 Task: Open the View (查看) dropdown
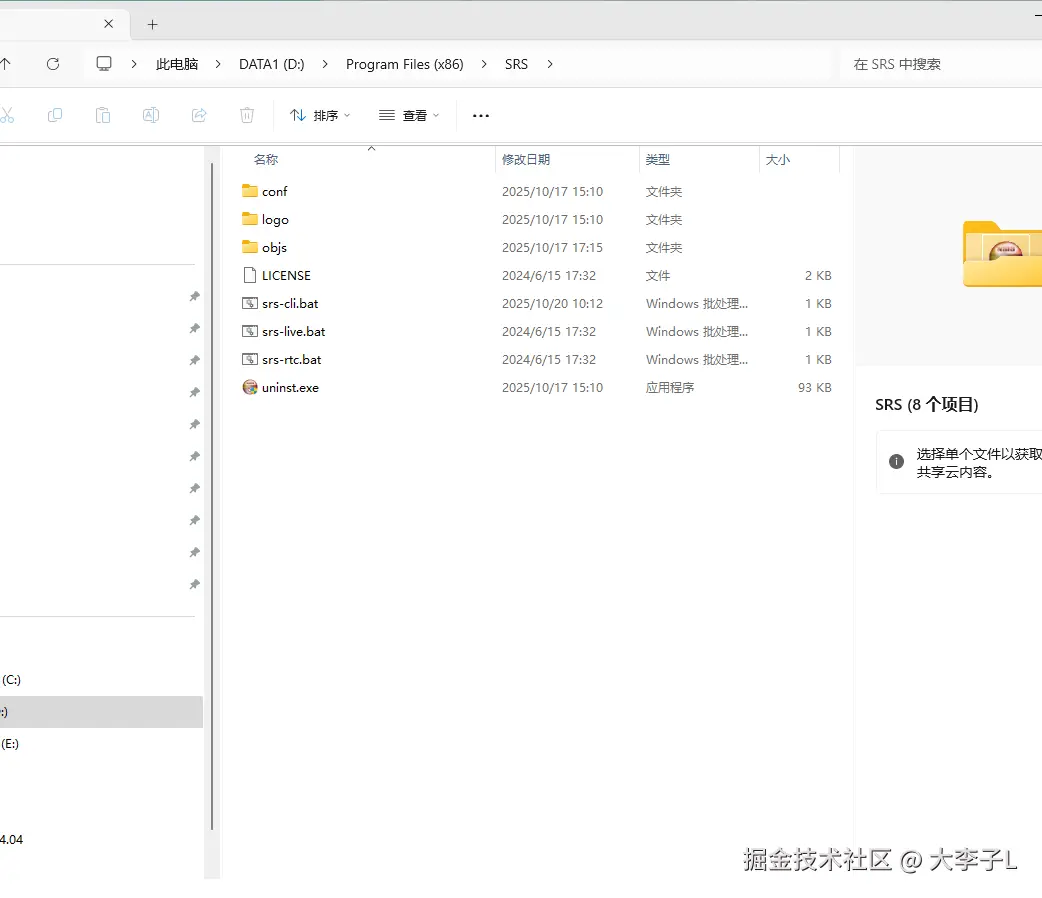point(409,116)
